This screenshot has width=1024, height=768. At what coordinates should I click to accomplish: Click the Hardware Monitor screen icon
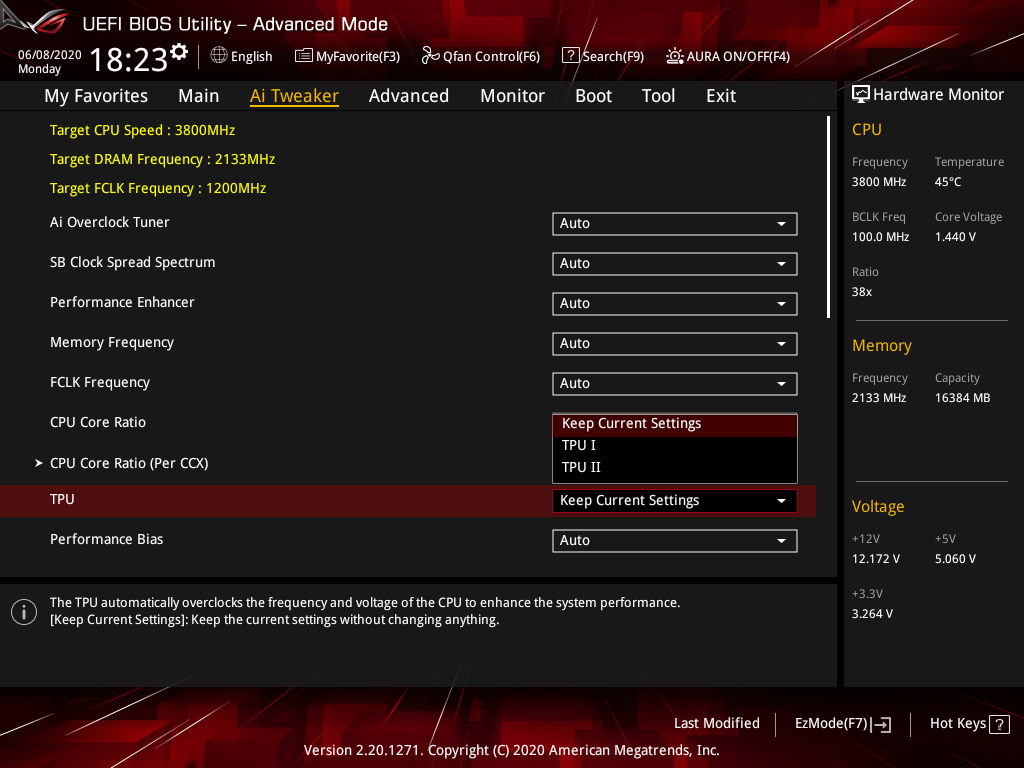861,94
